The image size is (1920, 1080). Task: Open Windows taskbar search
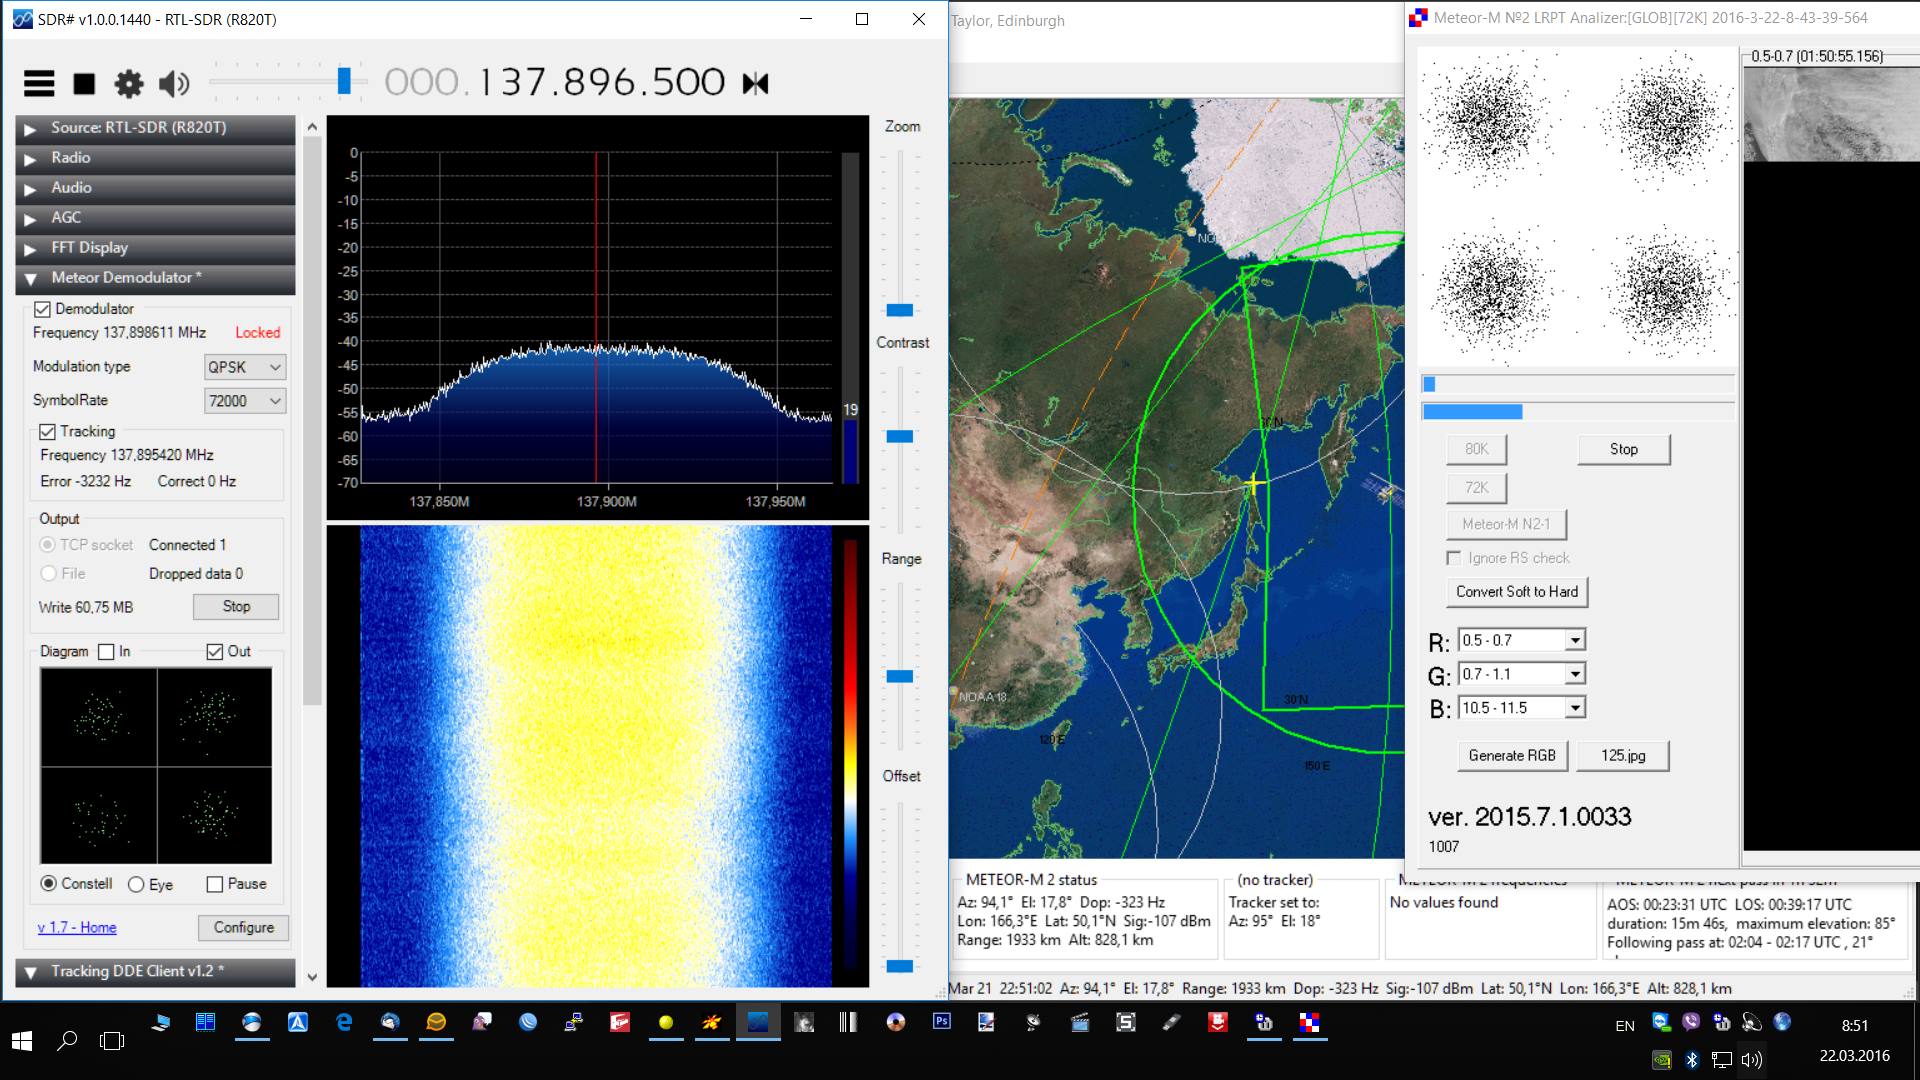point(67,1041)
